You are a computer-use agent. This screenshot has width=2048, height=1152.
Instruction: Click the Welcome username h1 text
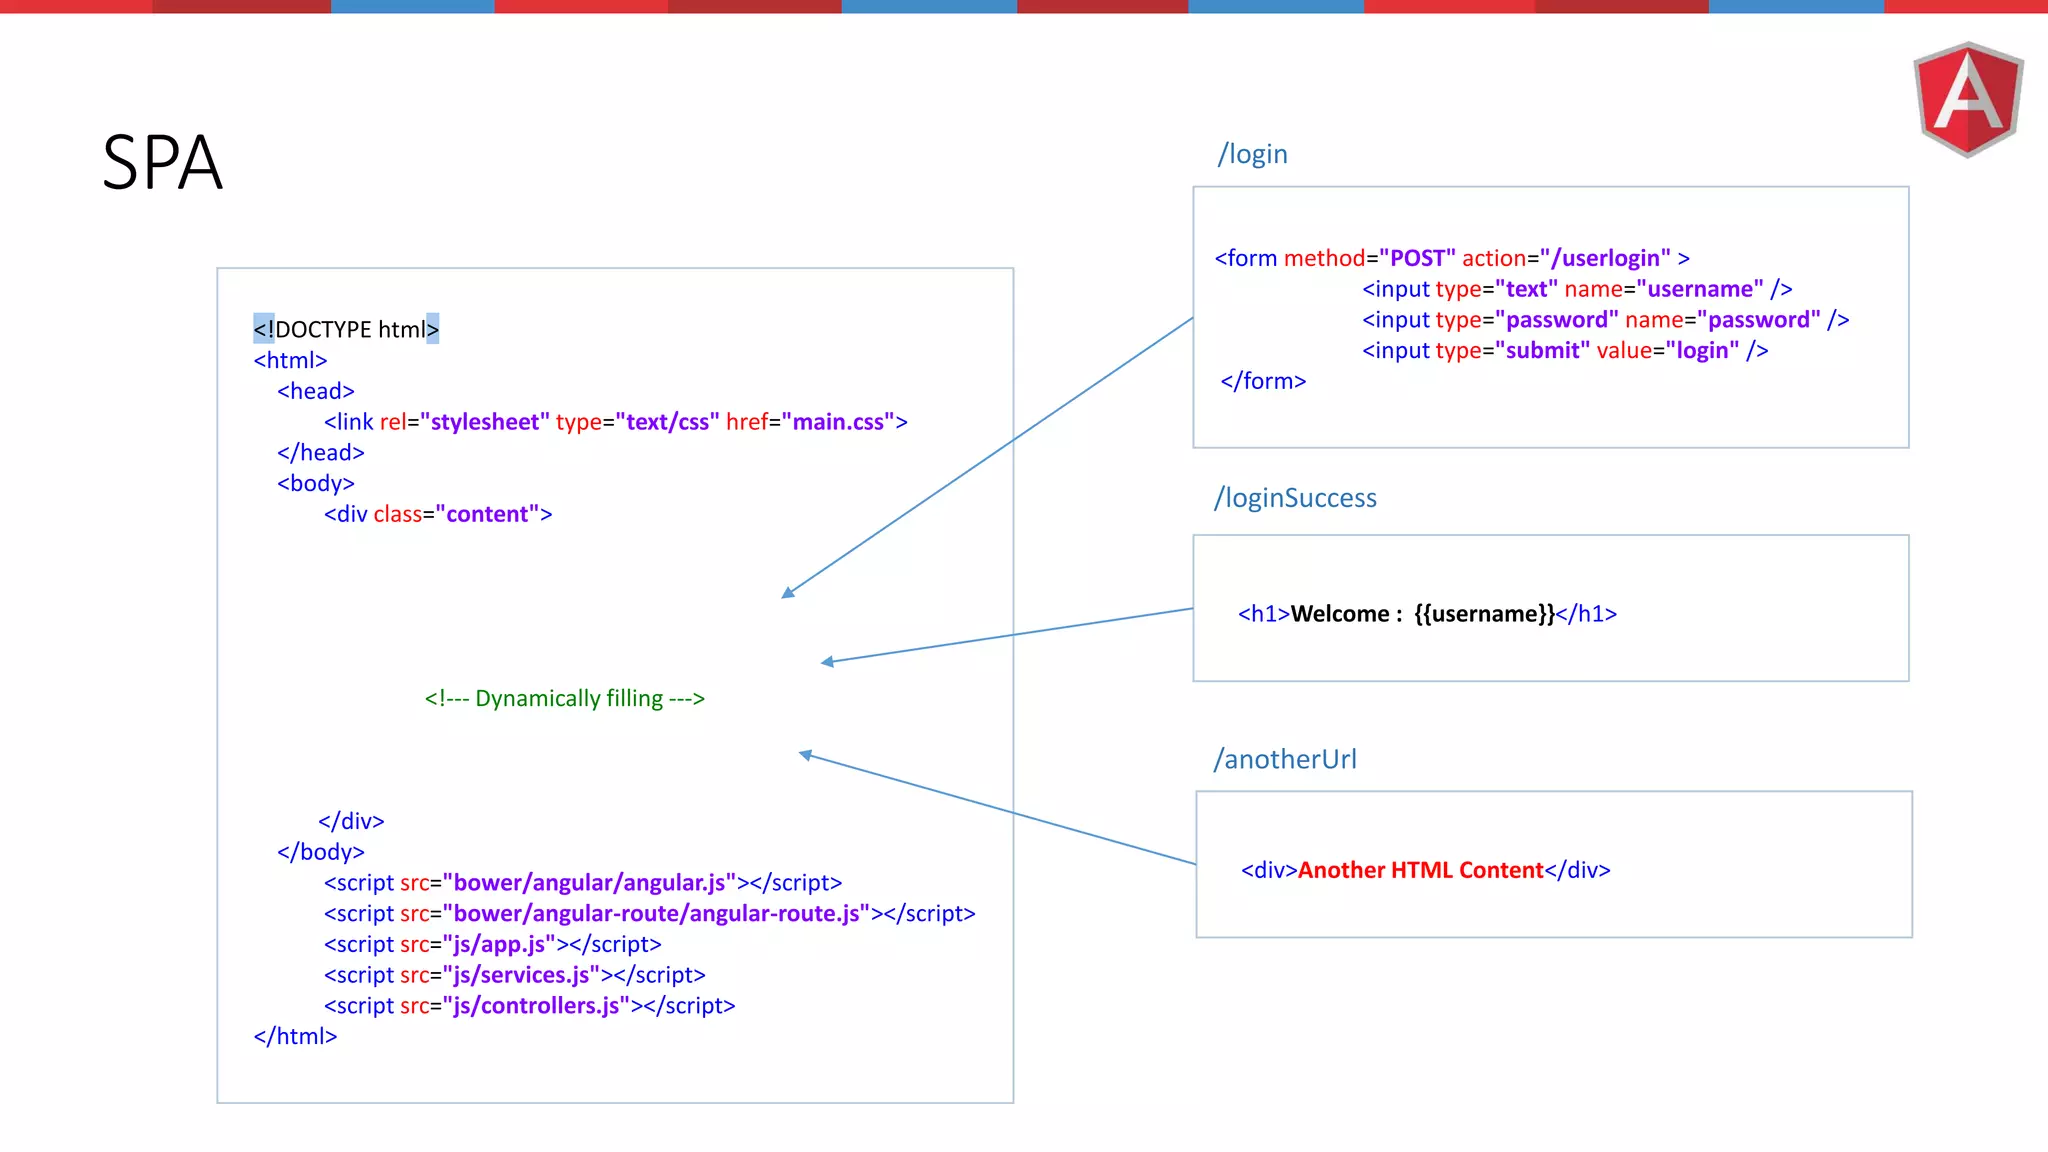[x=1426, y=614]
